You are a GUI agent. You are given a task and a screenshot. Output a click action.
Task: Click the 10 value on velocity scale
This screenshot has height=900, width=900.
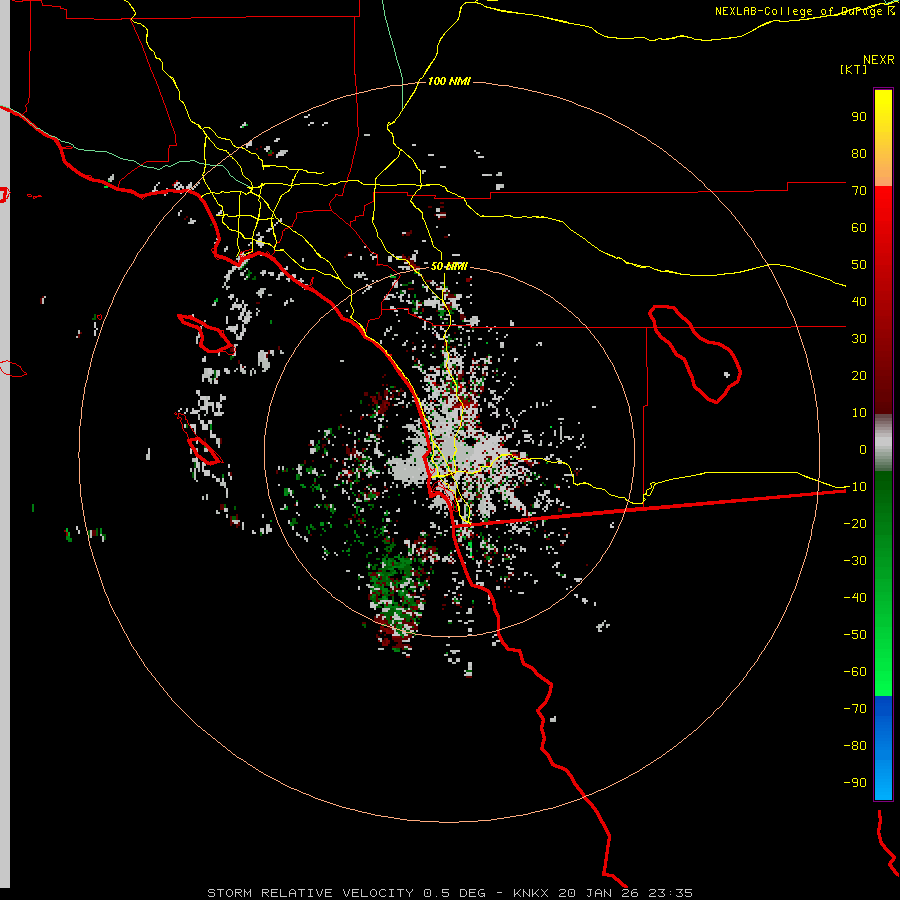point(859,413)
